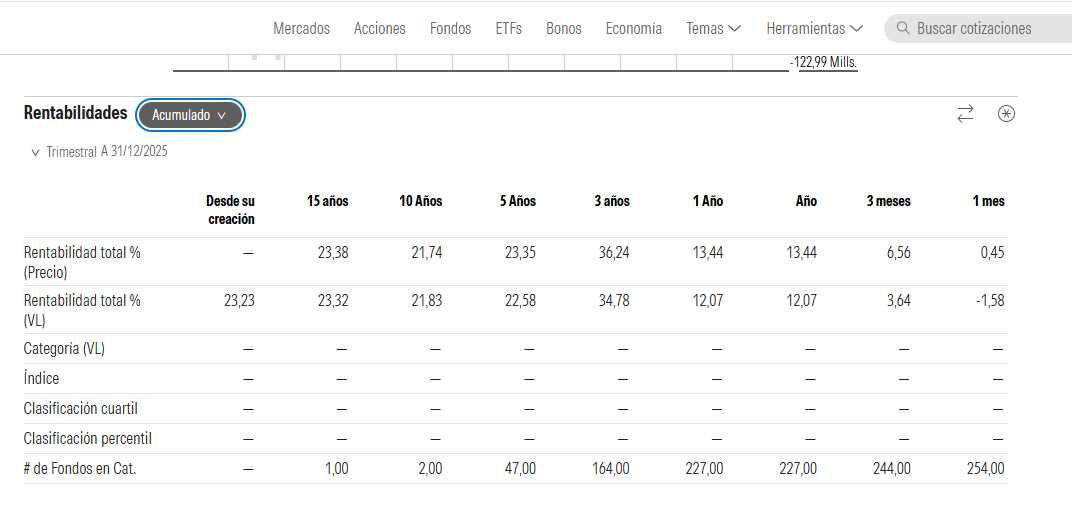Click the magnifier search icon
This screenshot has width=1072, height=530.
(902, 28)
